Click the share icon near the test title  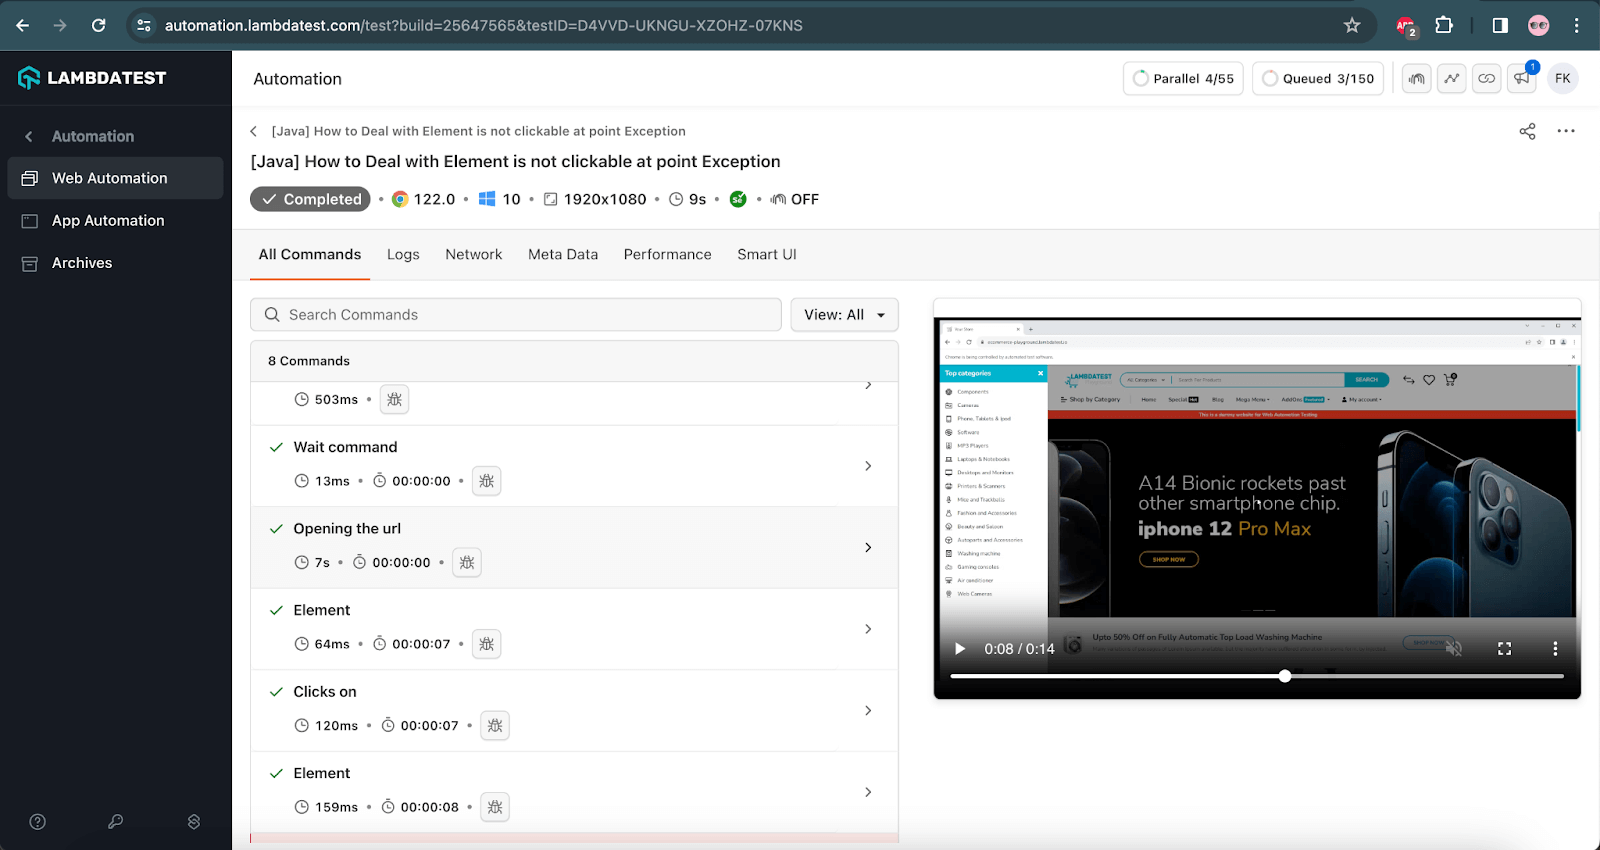(1527, 131)
